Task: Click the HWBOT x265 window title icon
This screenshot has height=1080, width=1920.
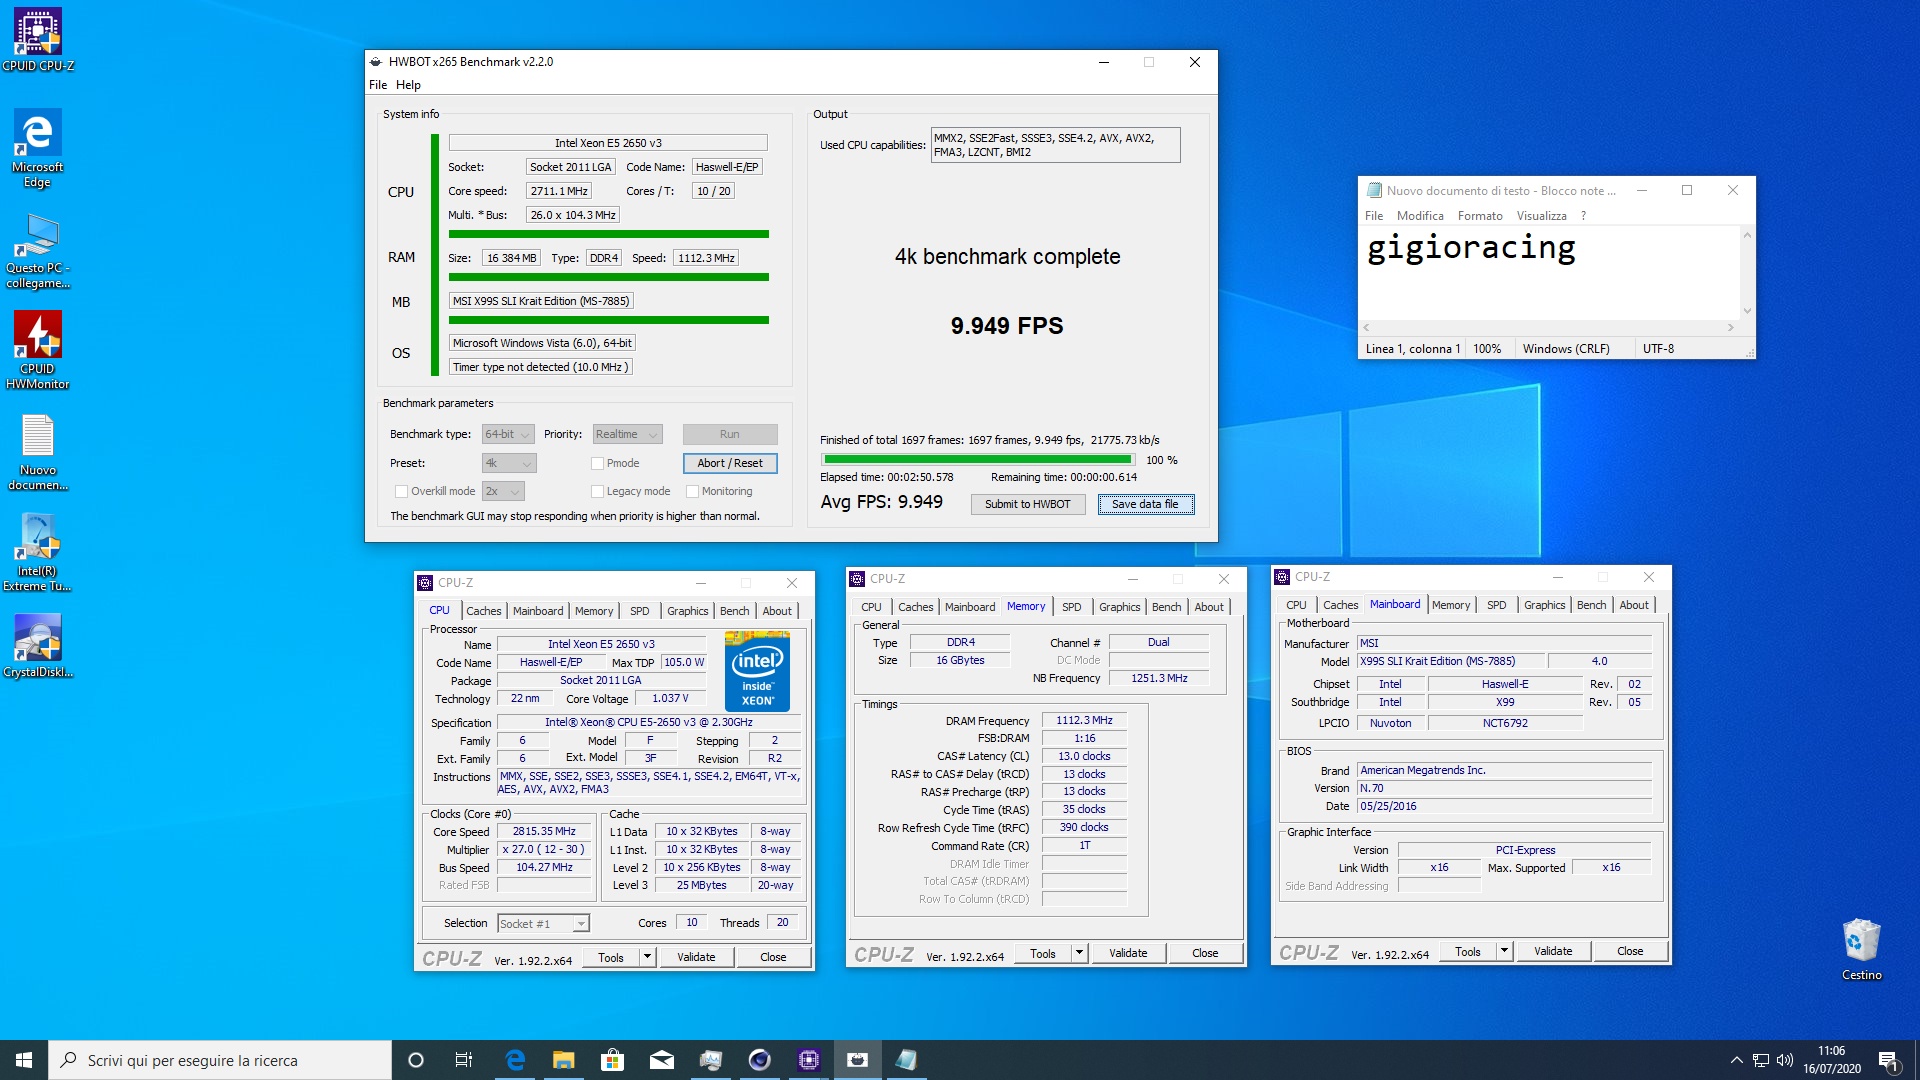Action: click(x=376, y=62)
